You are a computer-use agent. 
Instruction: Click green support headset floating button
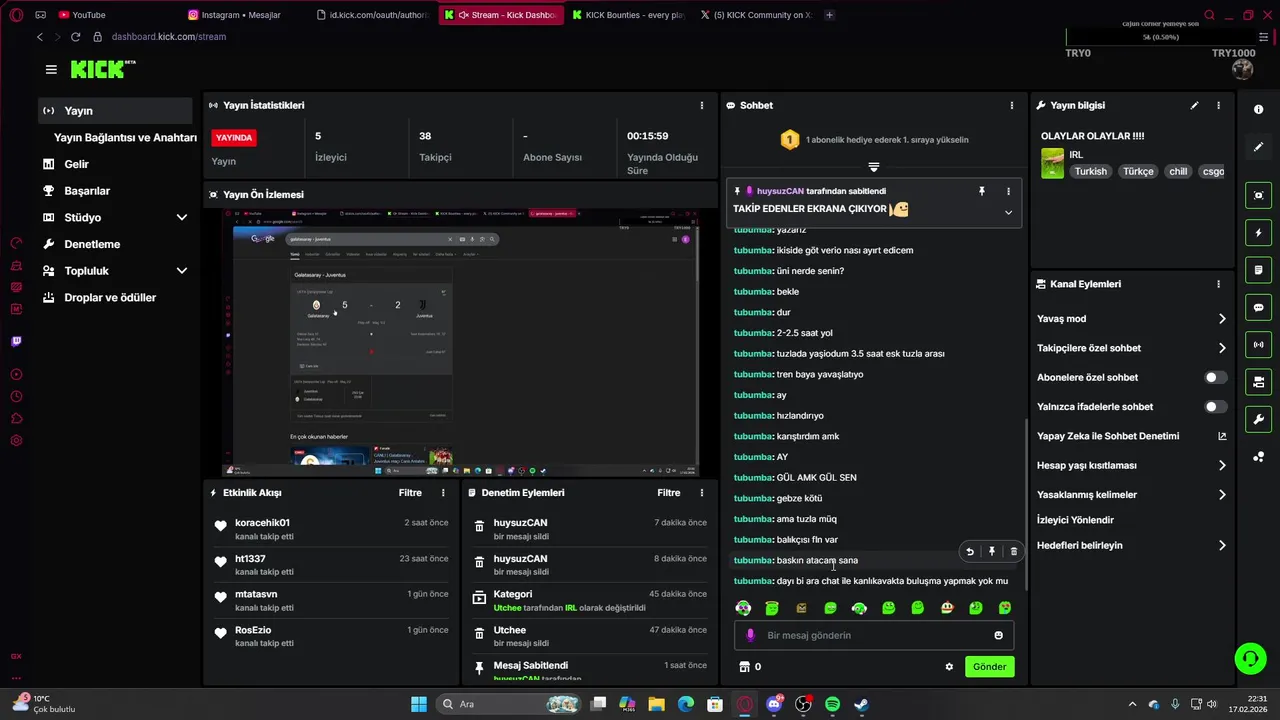point(1250,658)
